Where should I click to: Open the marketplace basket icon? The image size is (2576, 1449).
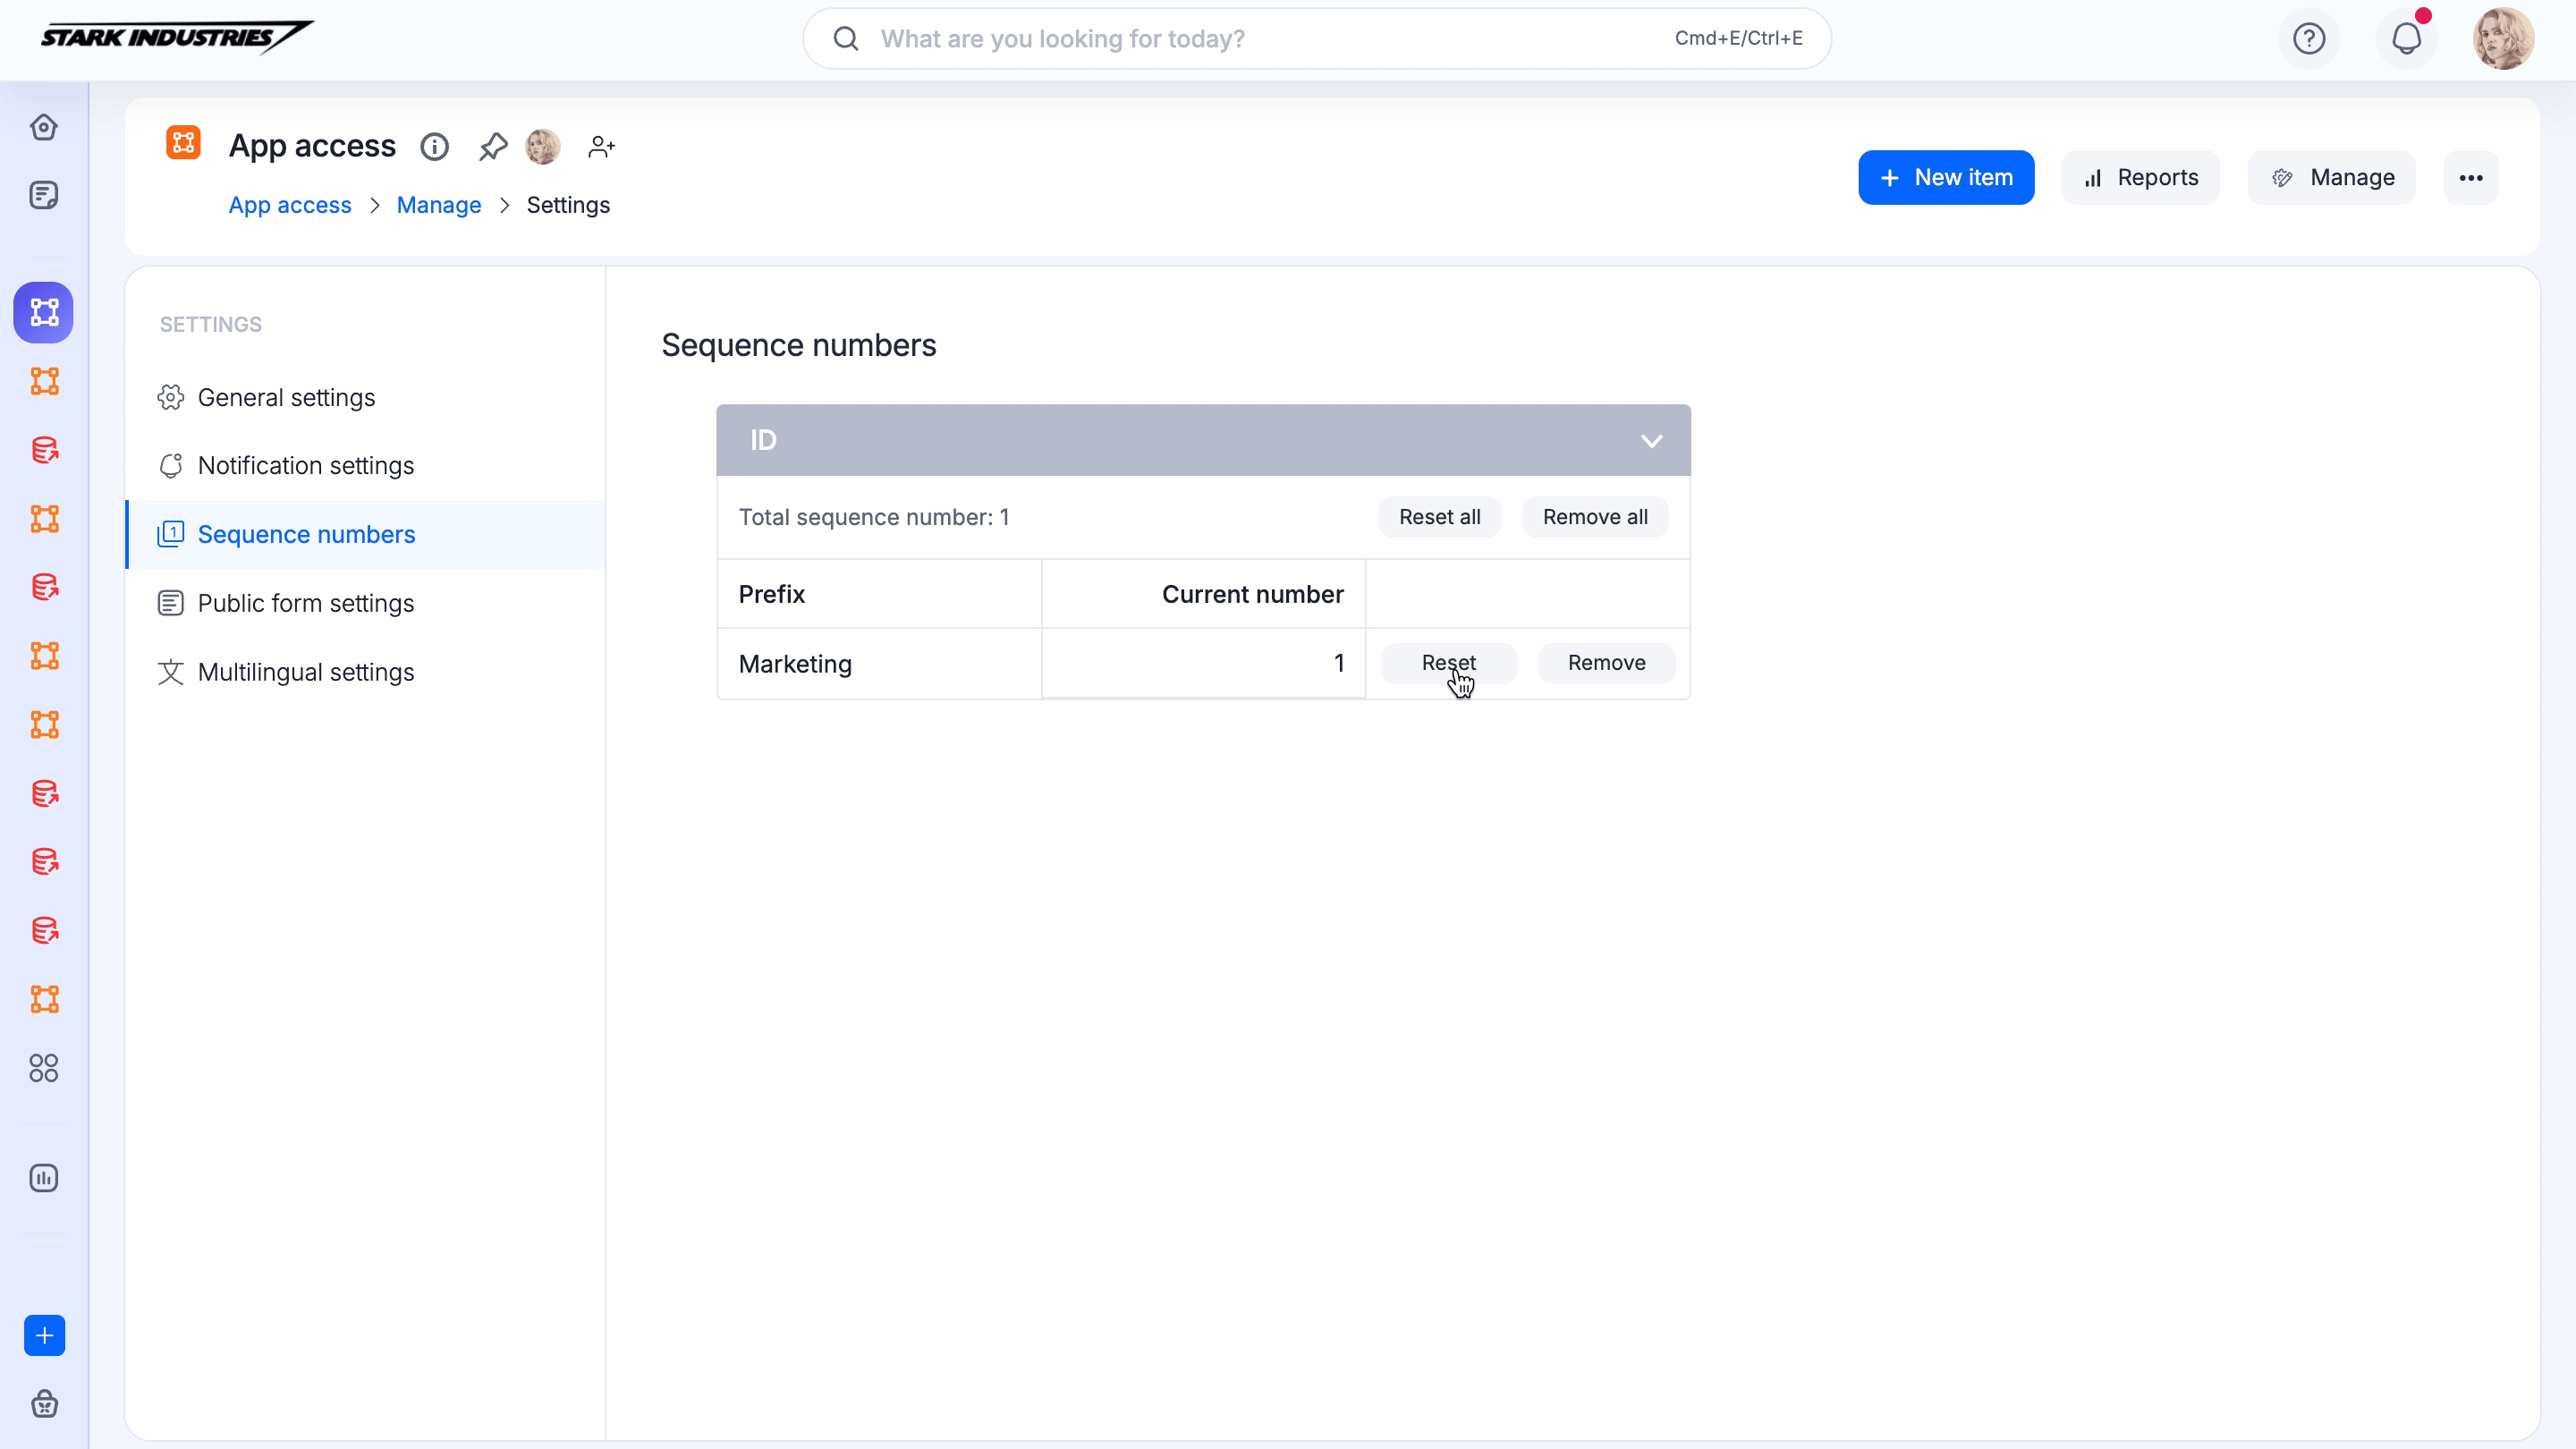[x=44, y=1404]
